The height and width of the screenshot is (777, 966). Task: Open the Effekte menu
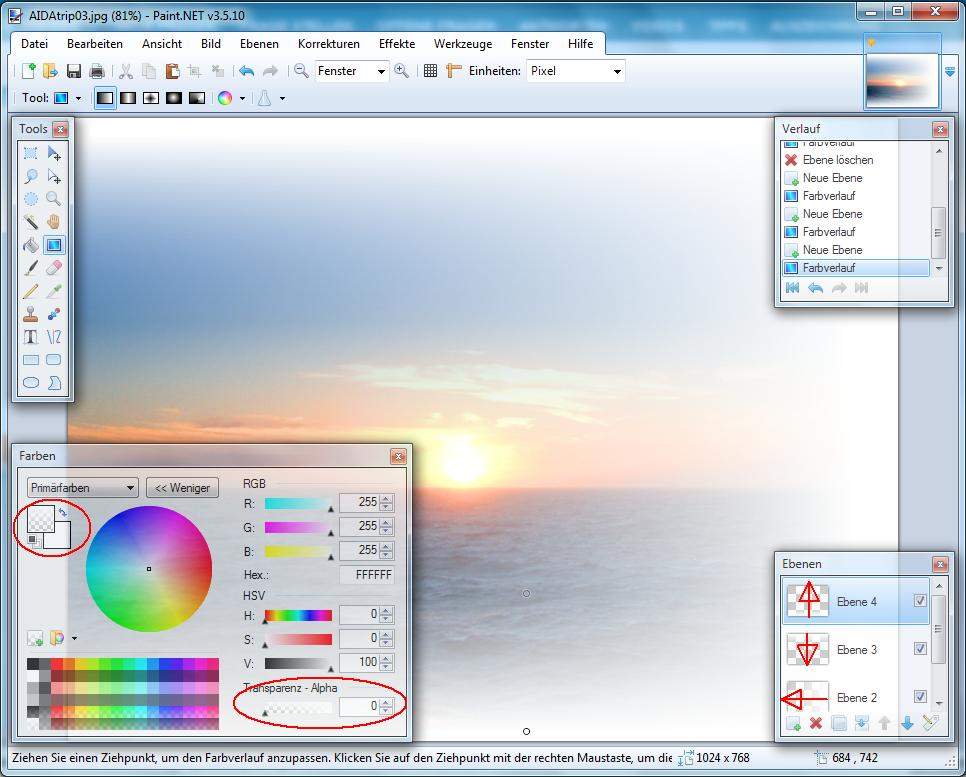click(x=397, y=44)
